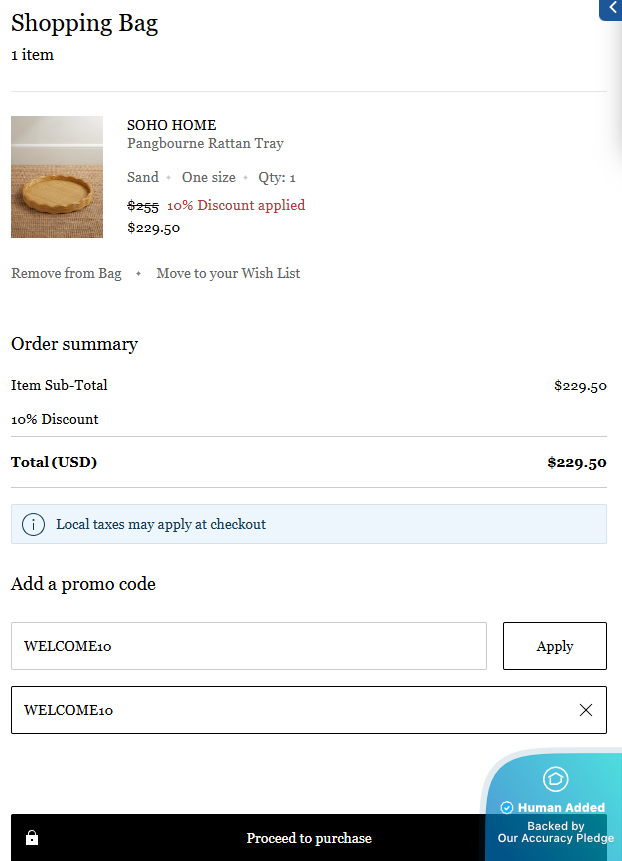
Task: Click the lock icon on the purchase bar
Action: [x=32, y=838]
